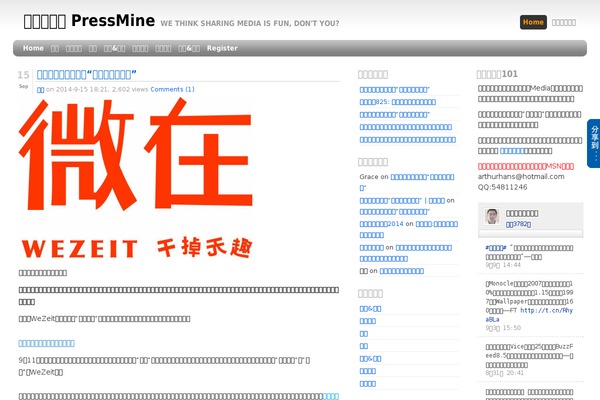Click the Weibo post mentioning Monocle

529,301
